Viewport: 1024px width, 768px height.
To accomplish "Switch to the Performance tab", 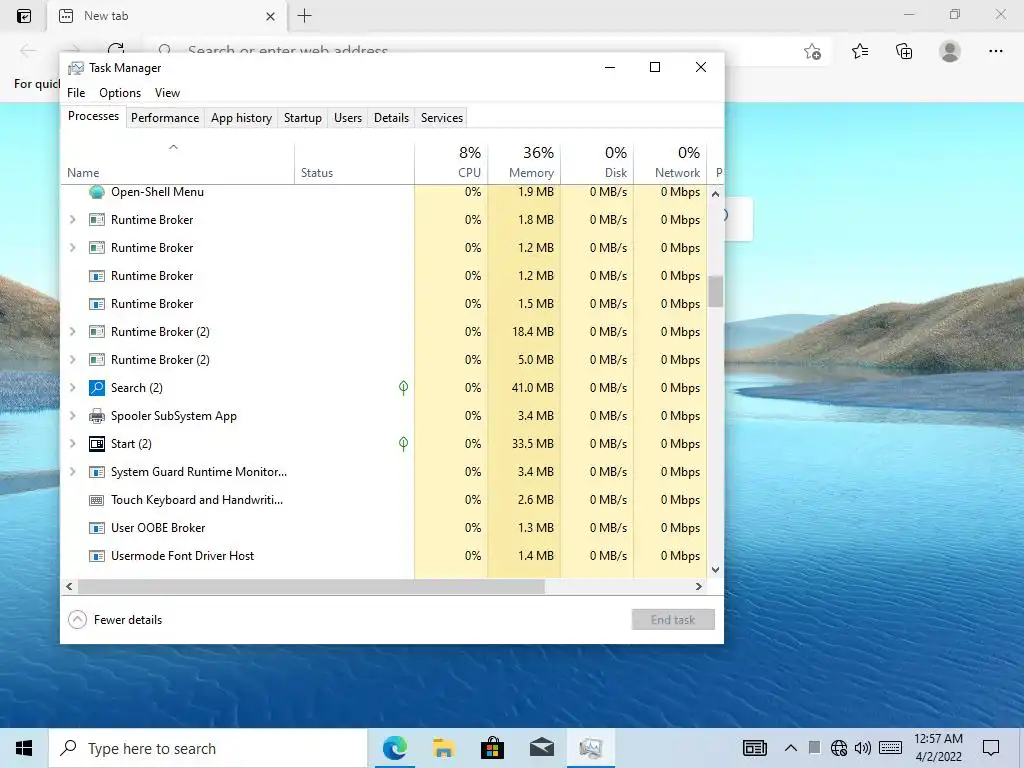I will [x=165, y=118].
